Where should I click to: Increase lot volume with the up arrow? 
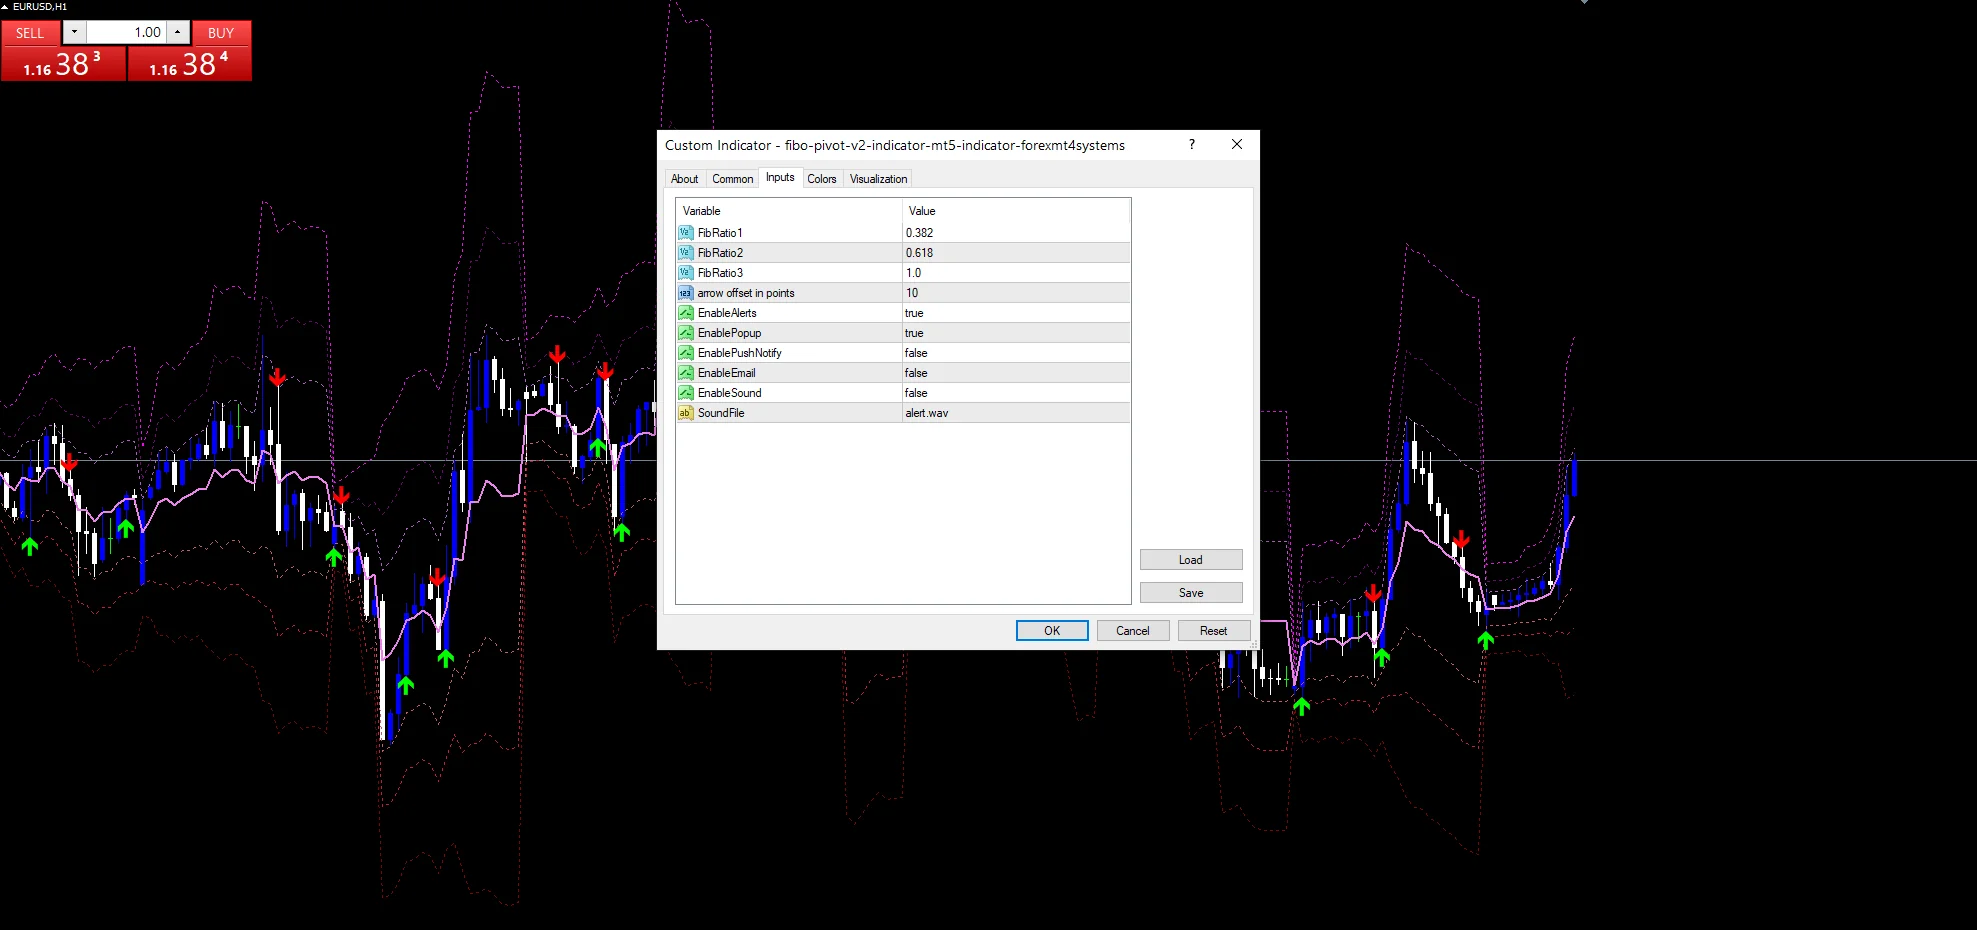[178, 32]
